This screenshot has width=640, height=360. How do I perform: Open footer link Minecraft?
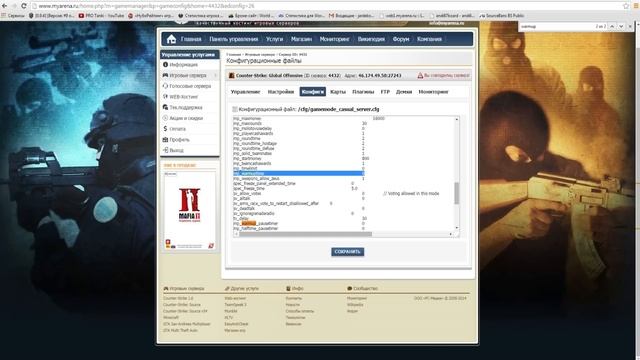pyautogui.click(x=171, y=317)
